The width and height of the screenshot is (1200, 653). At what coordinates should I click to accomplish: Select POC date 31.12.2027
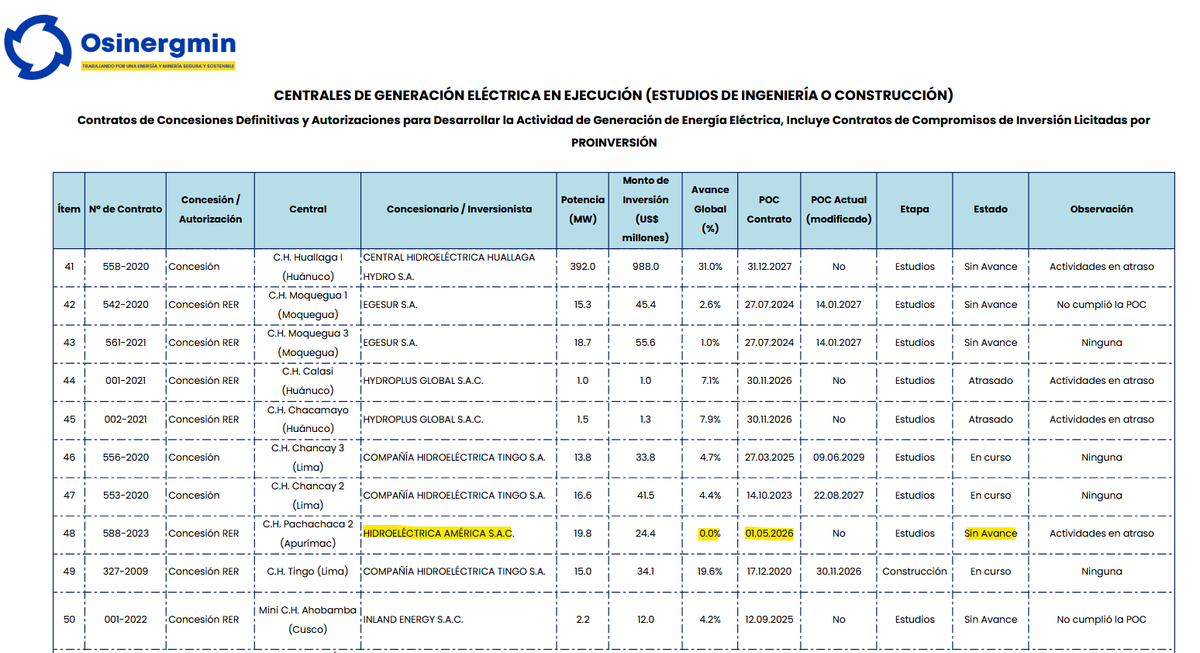[769, 267]
